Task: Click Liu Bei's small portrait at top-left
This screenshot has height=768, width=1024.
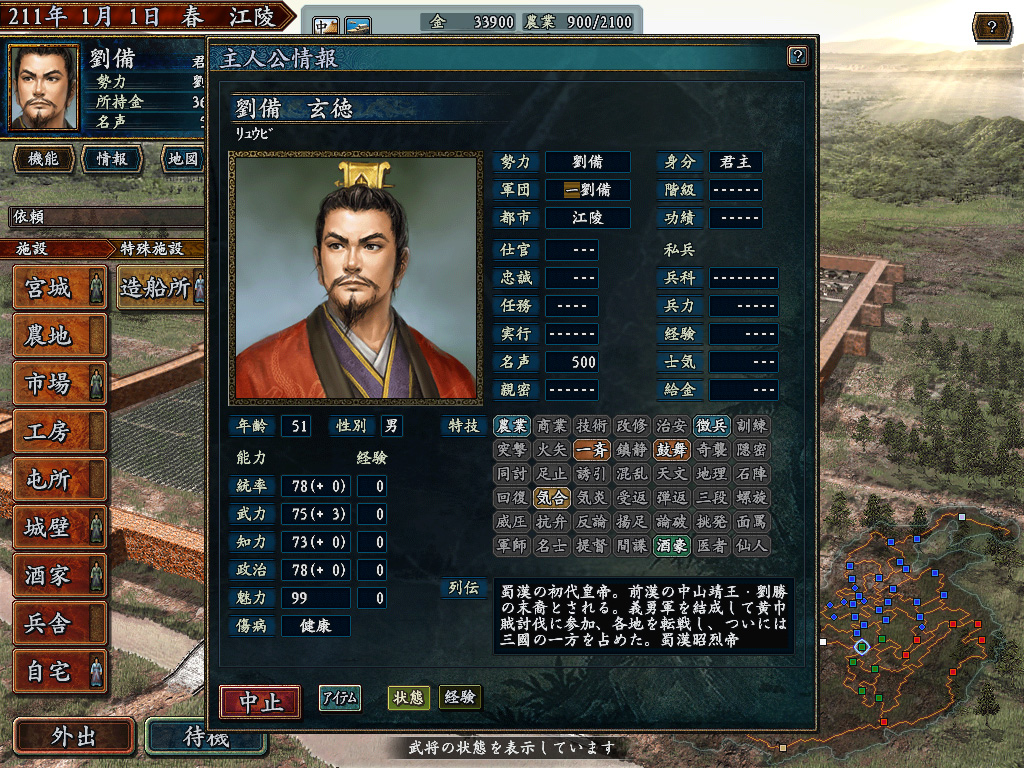Action: (x=43, y=87)
